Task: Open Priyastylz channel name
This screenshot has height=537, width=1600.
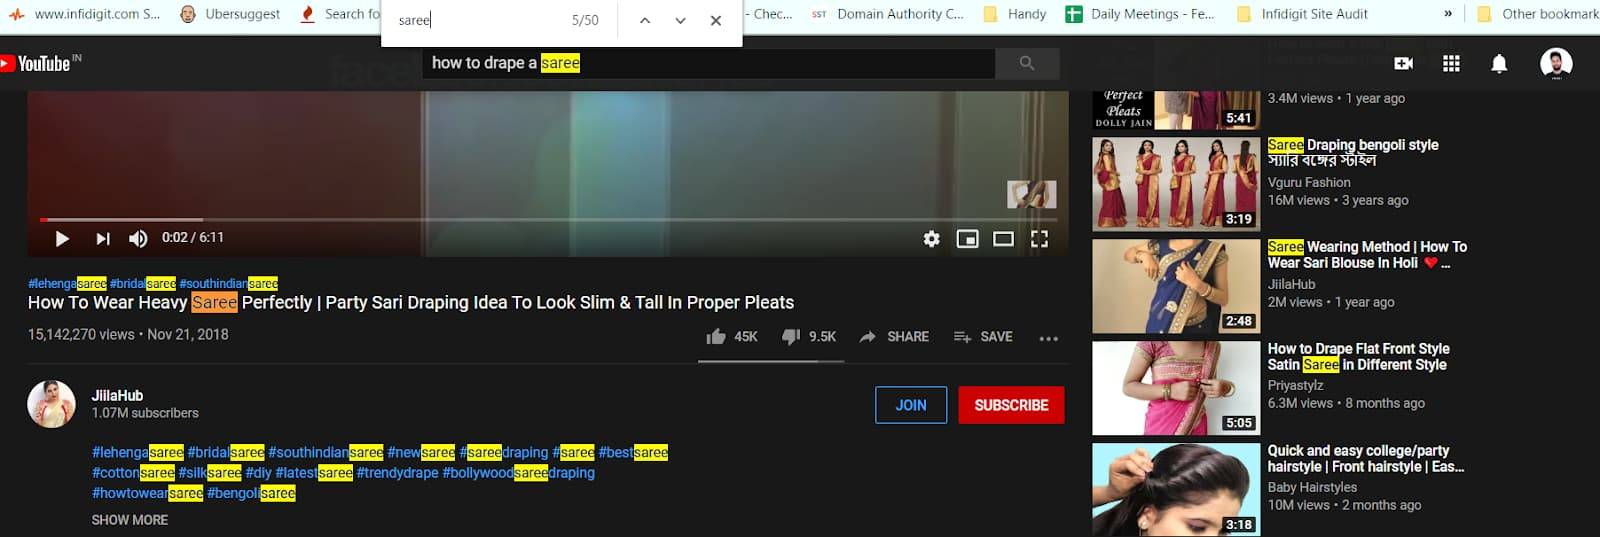Action: pos(1296,386)
